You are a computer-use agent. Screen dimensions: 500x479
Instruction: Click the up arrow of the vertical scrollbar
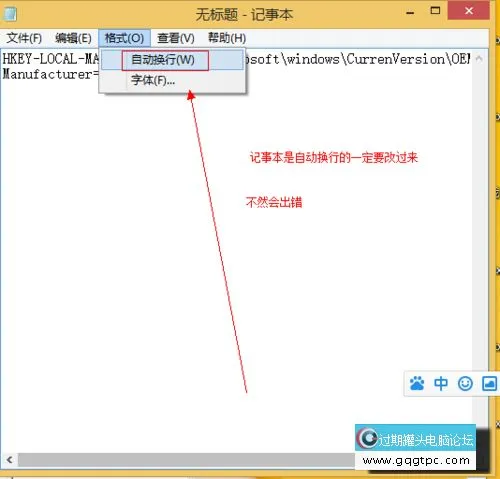pyautogui.click(x=479, y=59)
